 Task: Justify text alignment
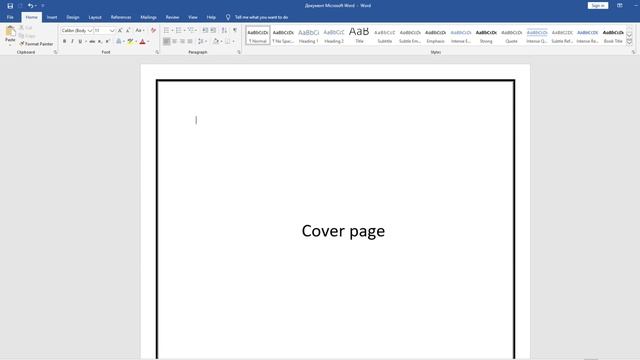point(190,41)
